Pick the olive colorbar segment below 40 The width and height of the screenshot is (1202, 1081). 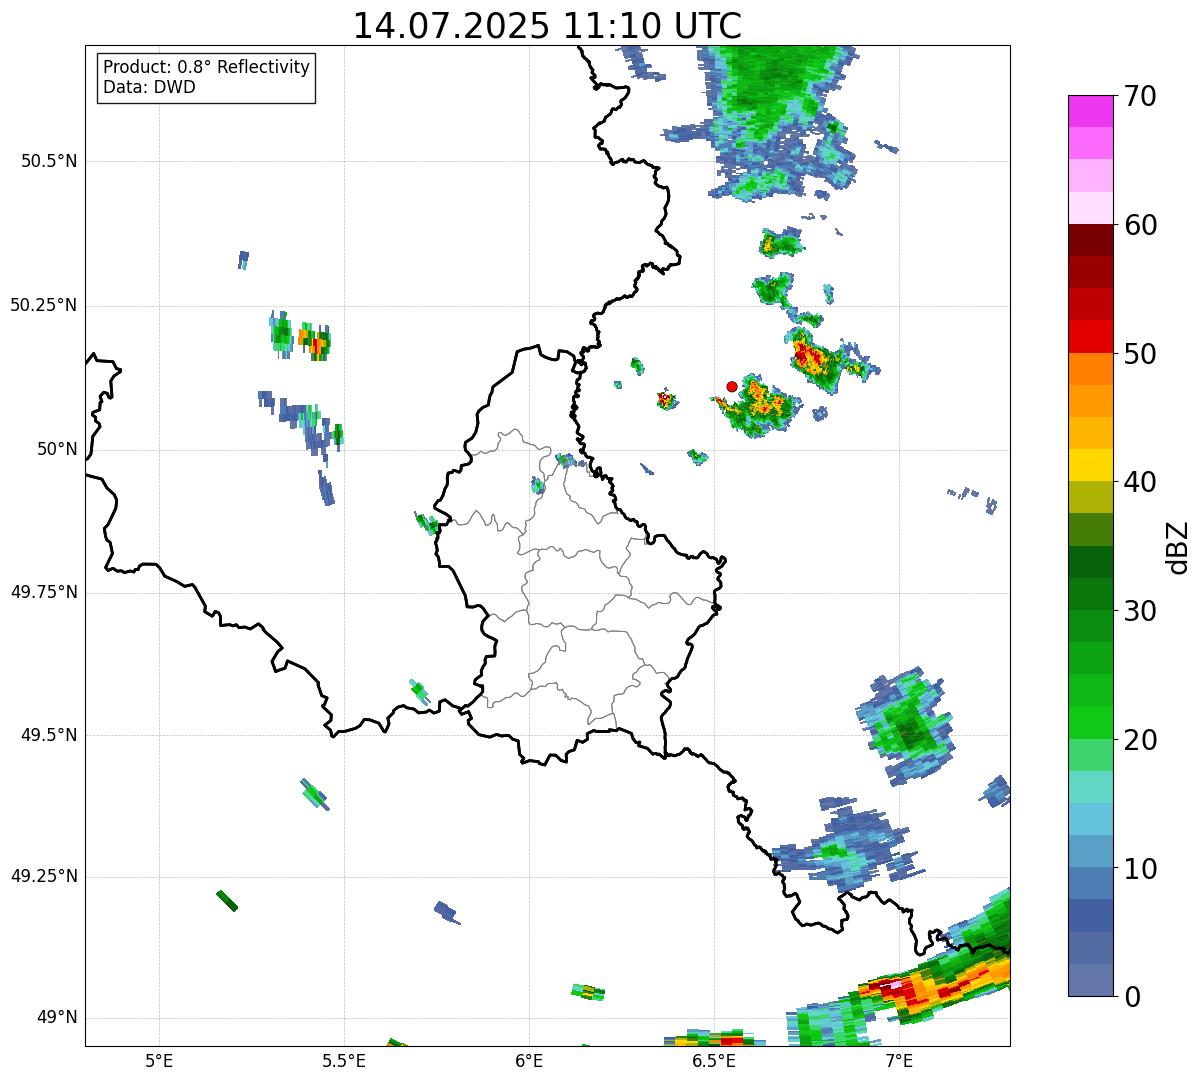point(1090,498)
